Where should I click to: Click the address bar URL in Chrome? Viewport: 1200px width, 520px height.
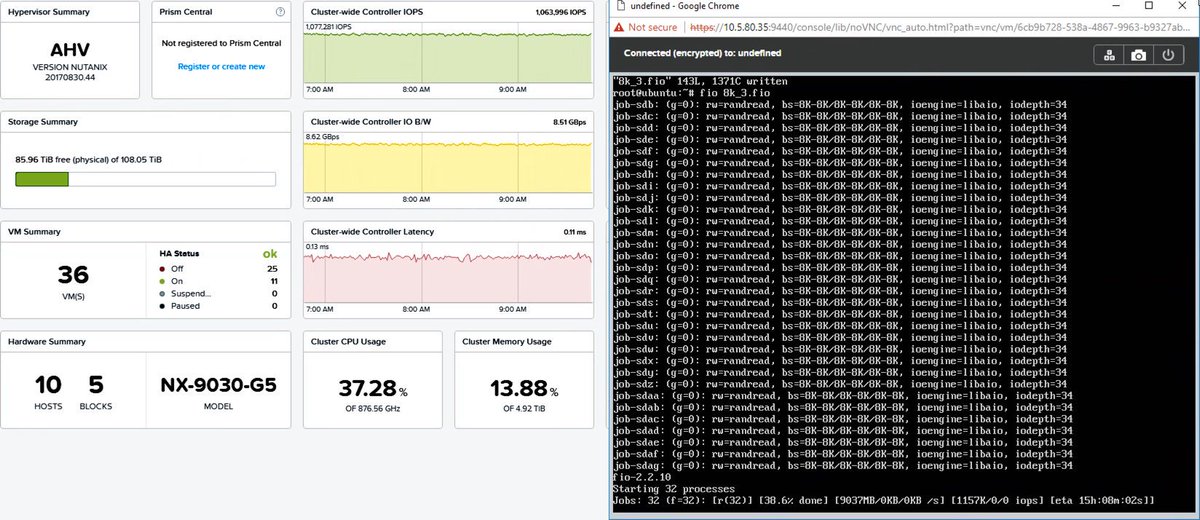(x=938, y=28)
